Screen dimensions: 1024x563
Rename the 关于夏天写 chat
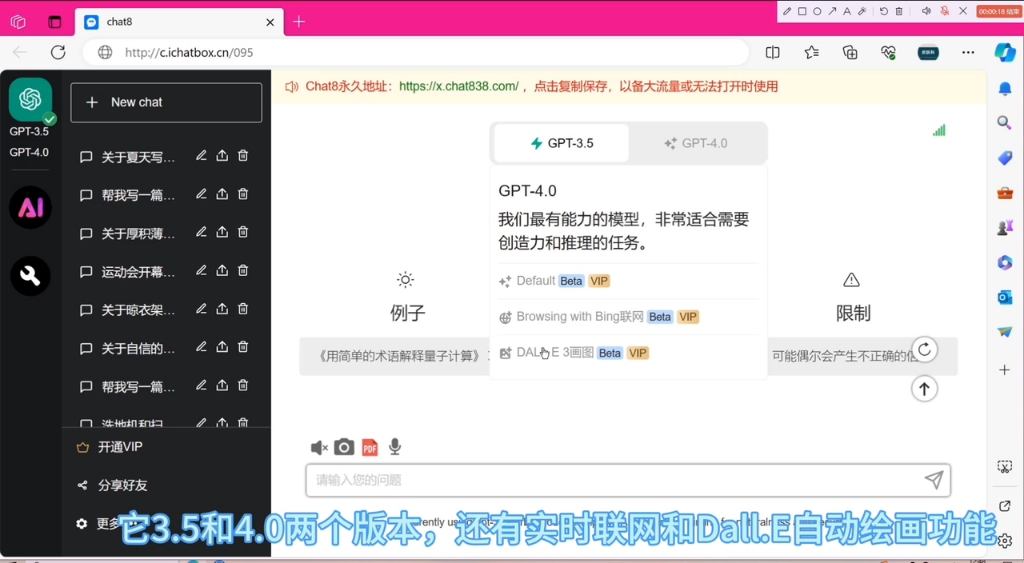[201, 155]
